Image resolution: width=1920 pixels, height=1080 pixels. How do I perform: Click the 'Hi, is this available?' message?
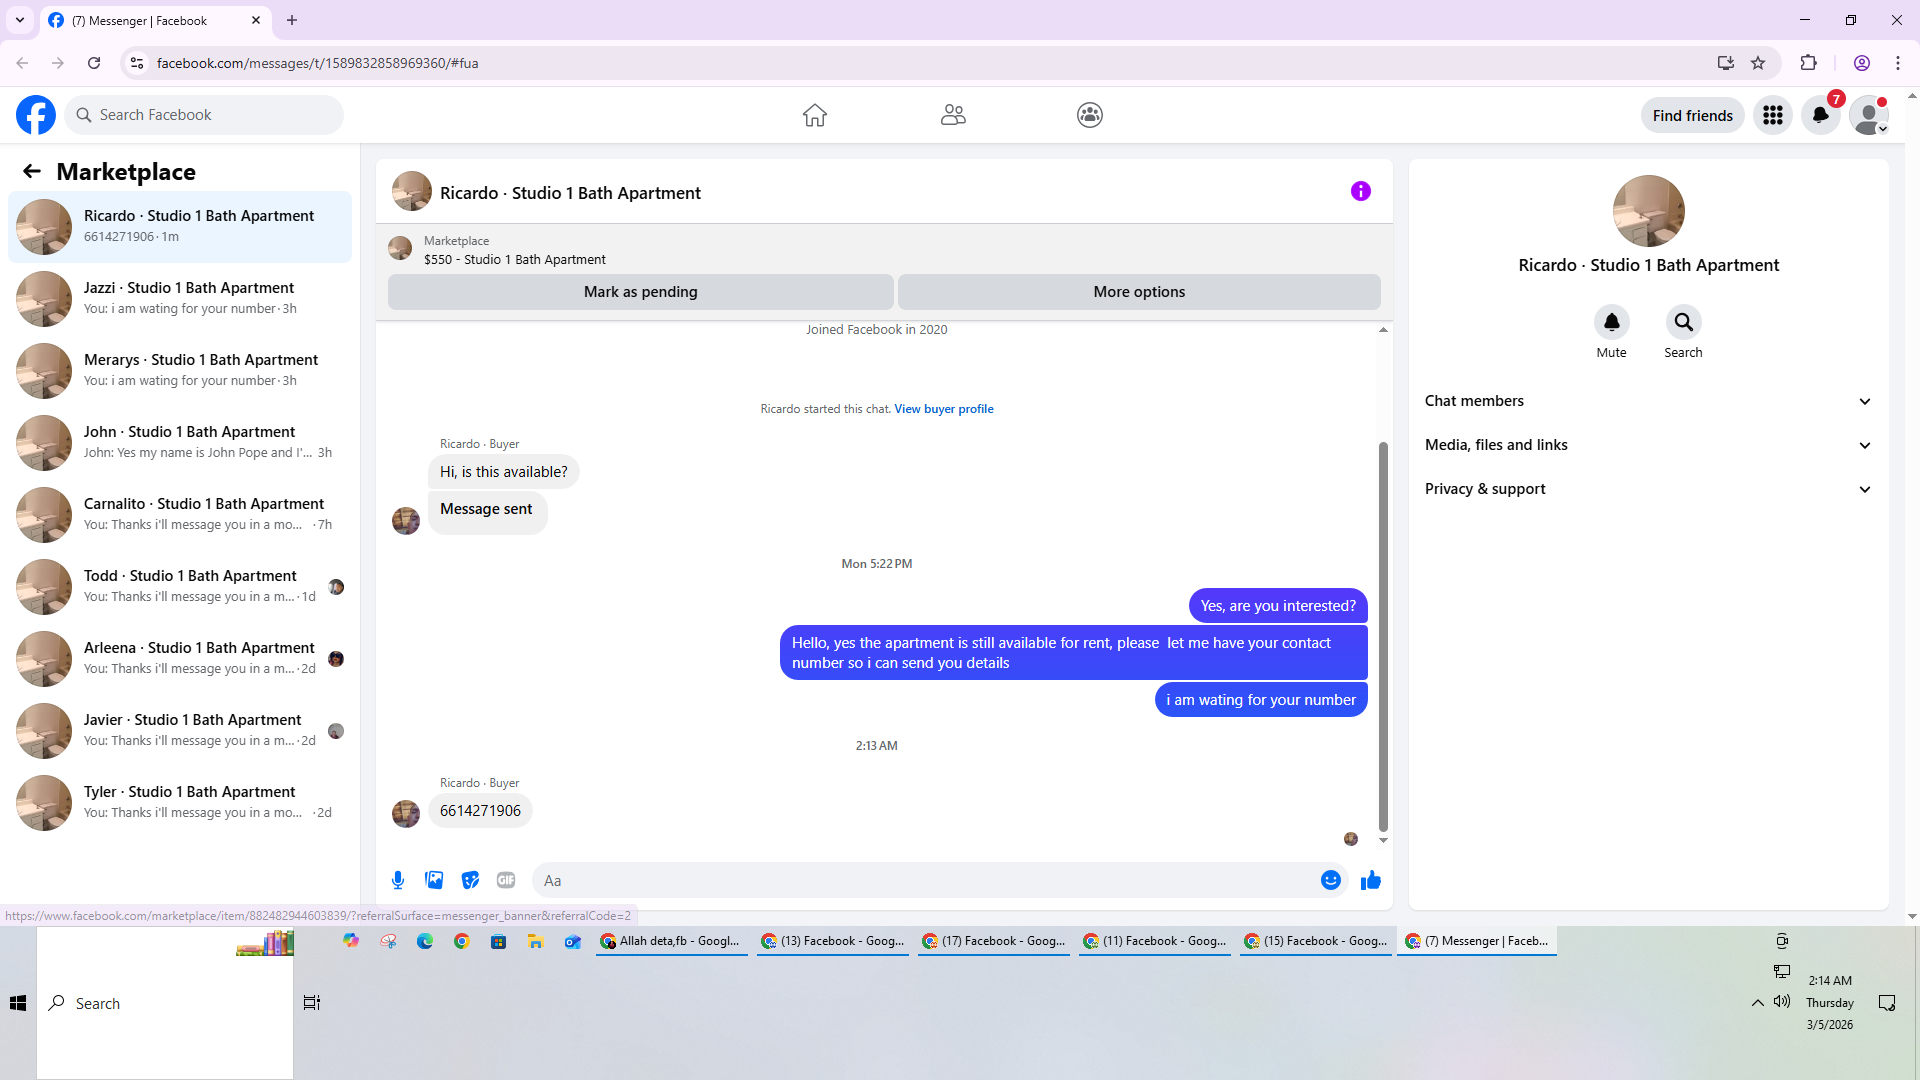(x=503, y=472)
